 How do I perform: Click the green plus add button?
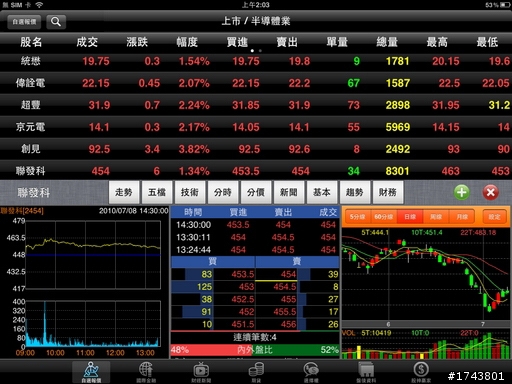(x=462, y=192)
